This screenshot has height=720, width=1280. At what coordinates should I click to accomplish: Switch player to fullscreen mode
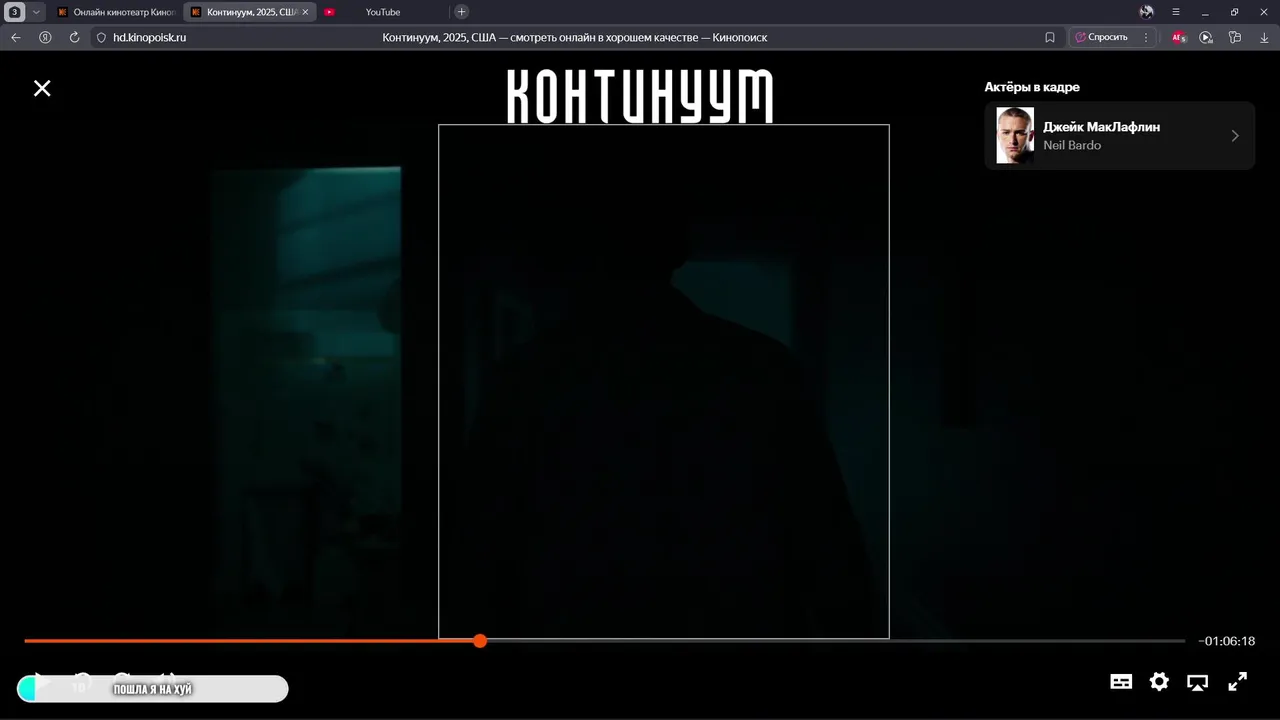[x=1237, y=682]
